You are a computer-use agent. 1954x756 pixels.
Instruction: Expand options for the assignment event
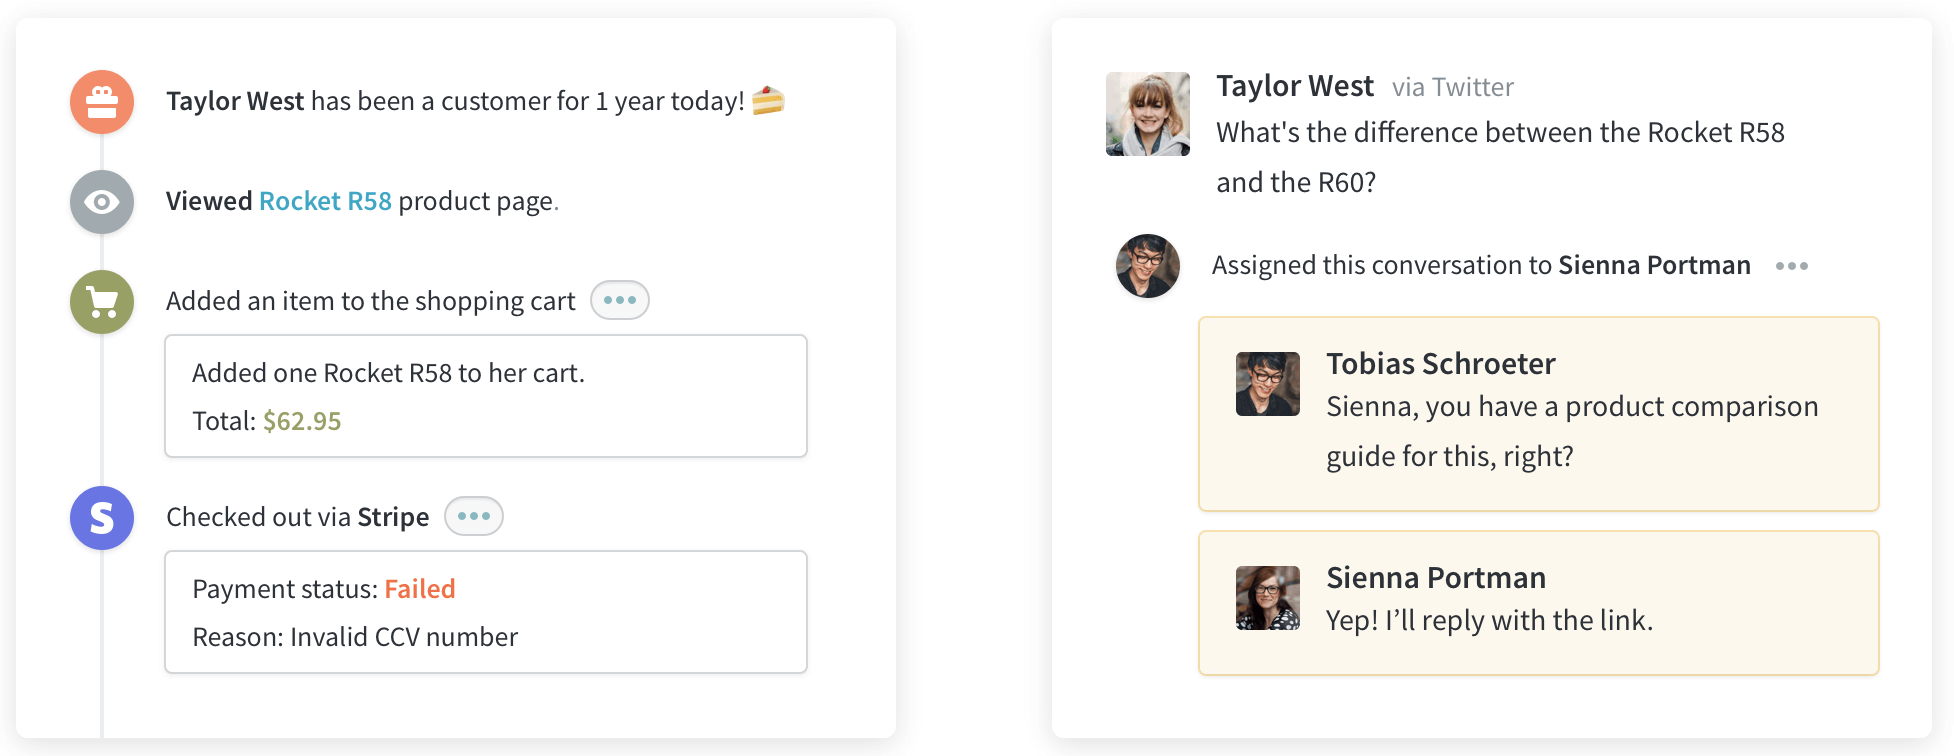[1792, 266]
